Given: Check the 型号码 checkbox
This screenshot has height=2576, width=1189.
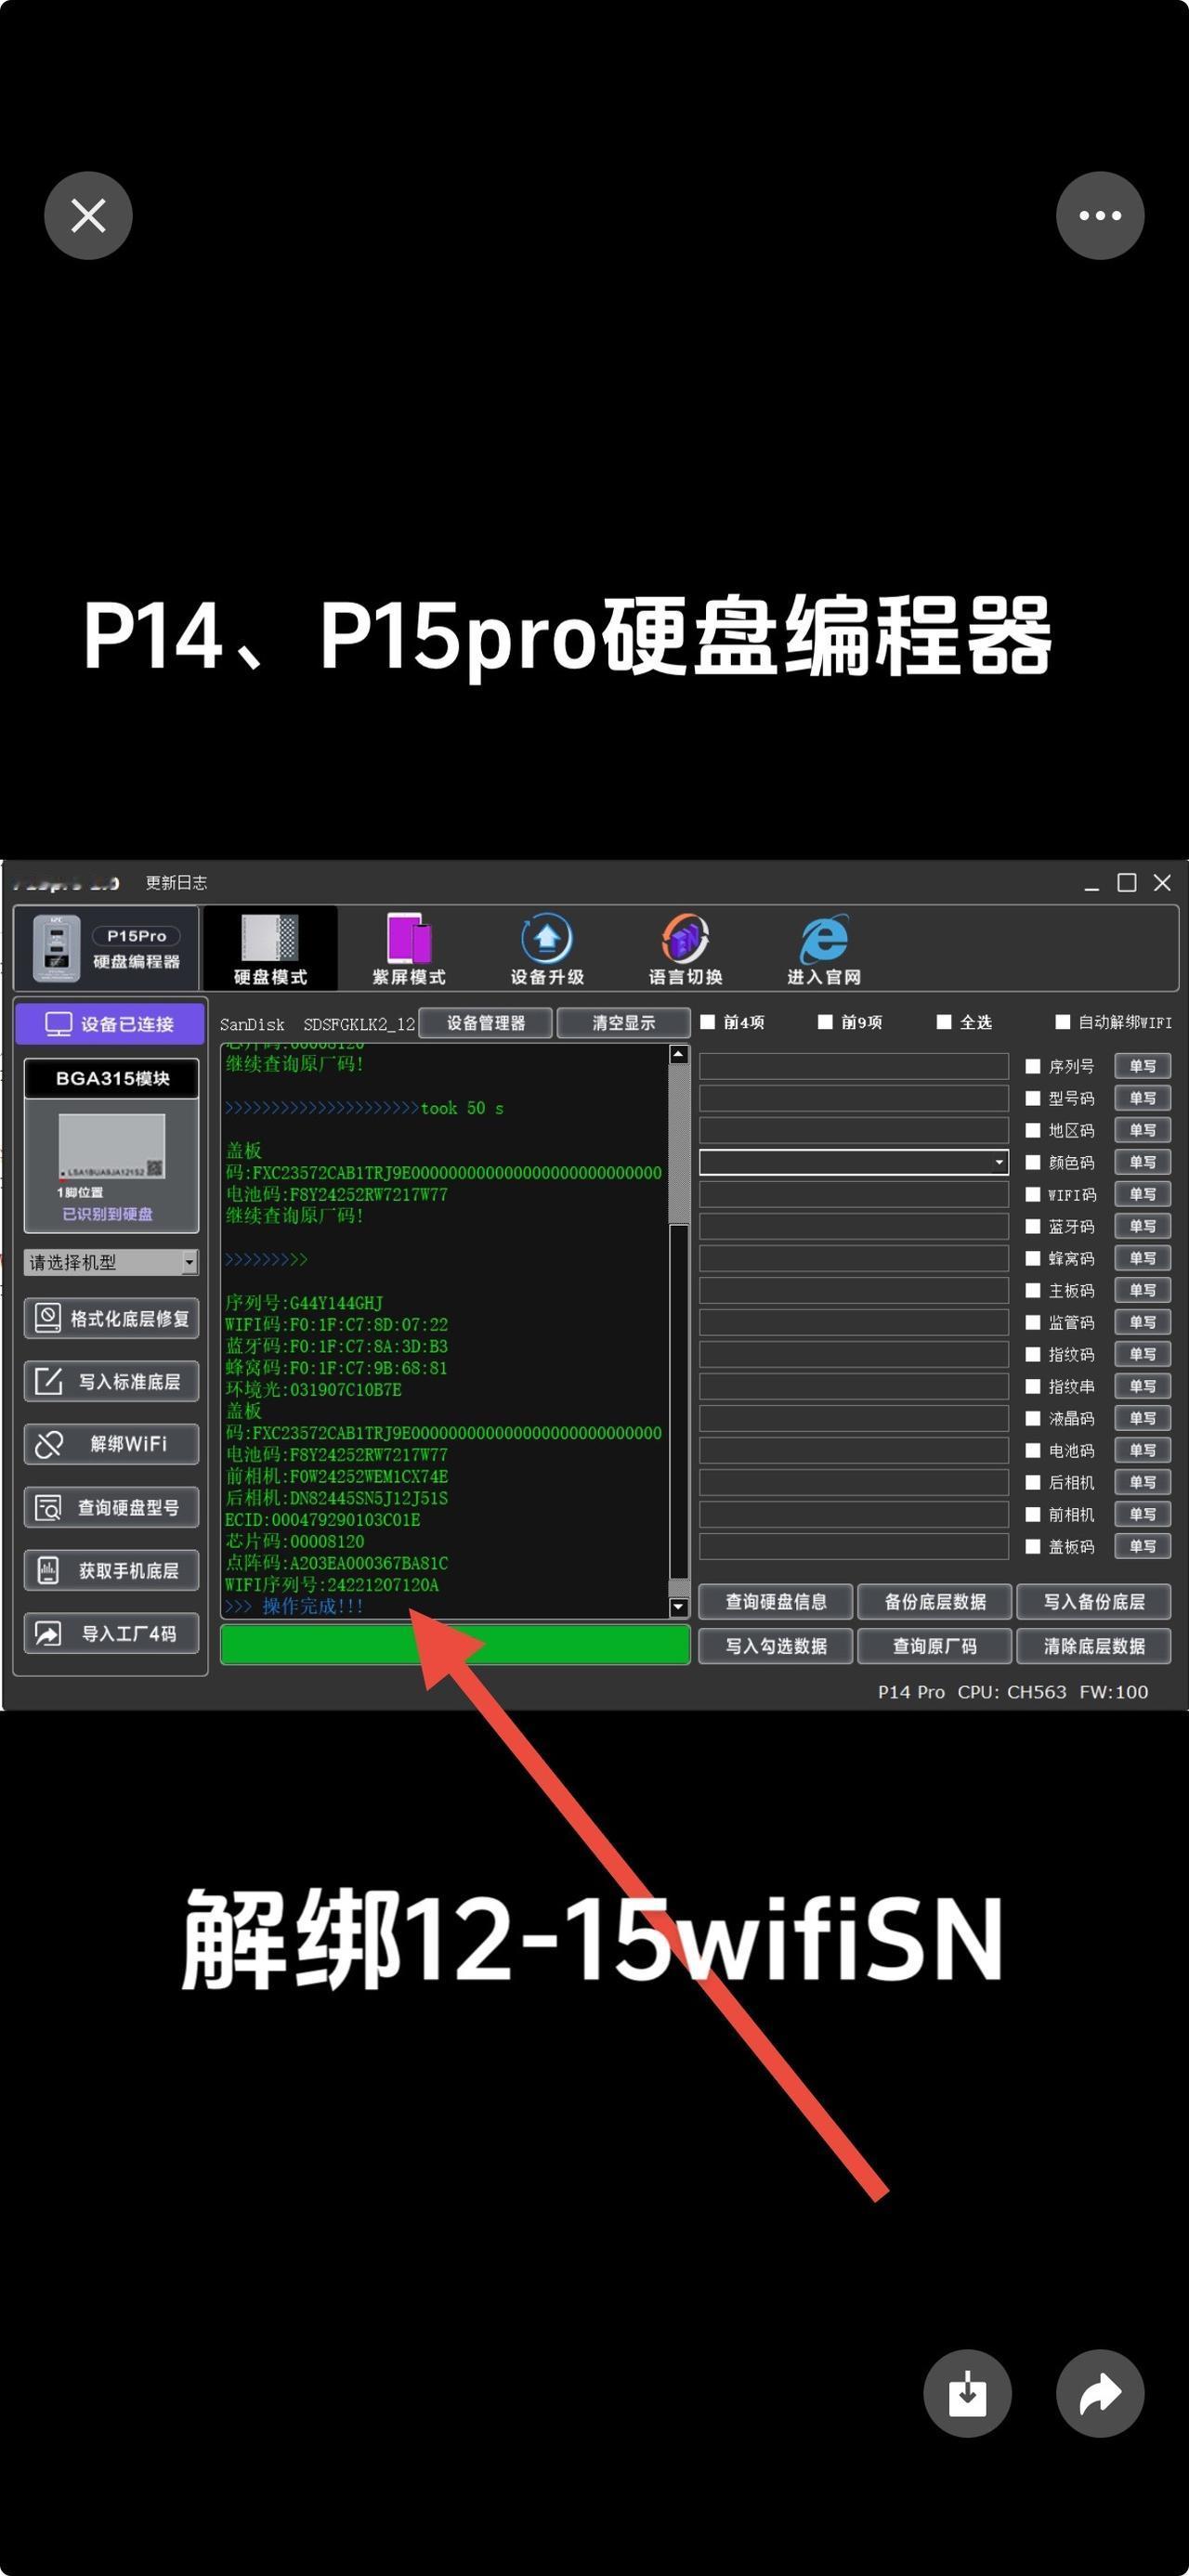Looking at the screenshot, I should [1033, 1098].
